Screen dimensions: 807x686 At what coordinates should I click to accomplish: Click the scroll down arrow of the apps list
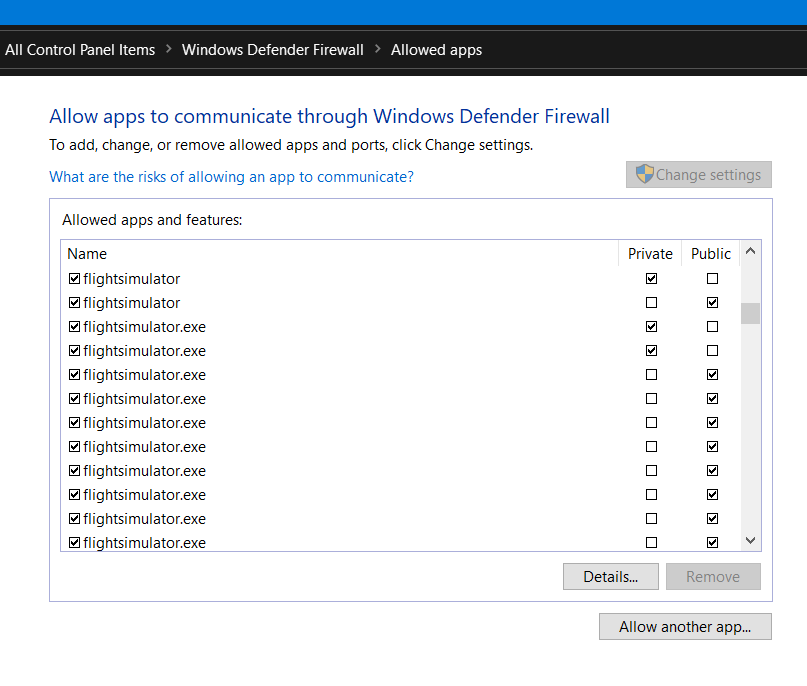coord(750,540)
